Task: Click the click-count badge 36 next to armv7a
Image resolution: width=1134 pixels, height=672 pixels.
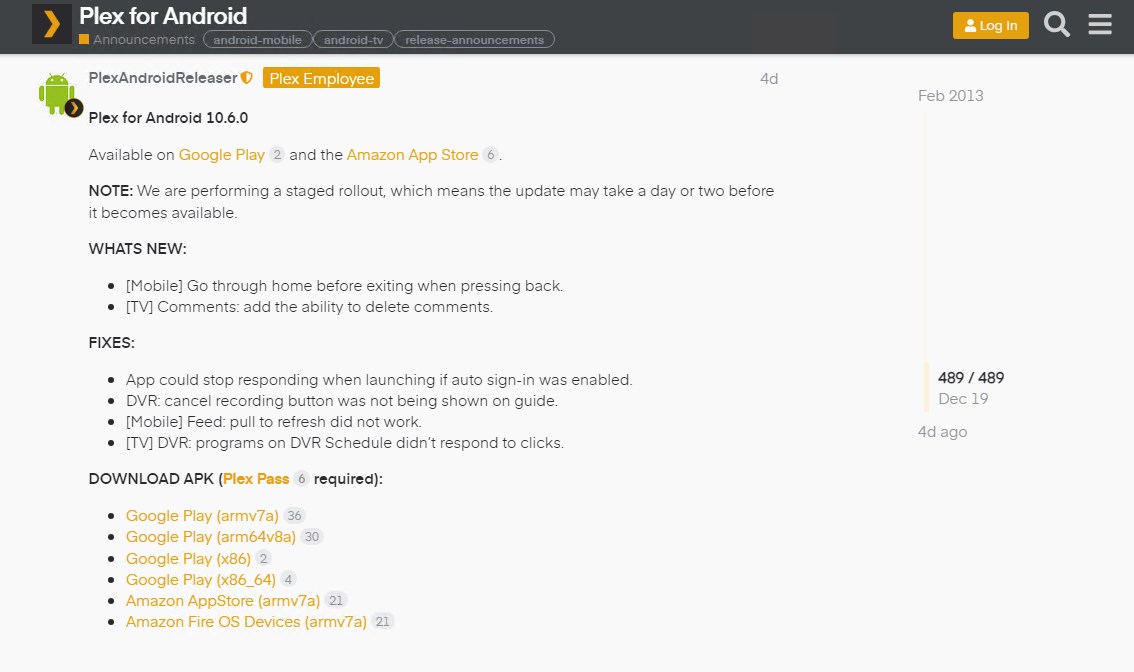Action: coord(294,516)
